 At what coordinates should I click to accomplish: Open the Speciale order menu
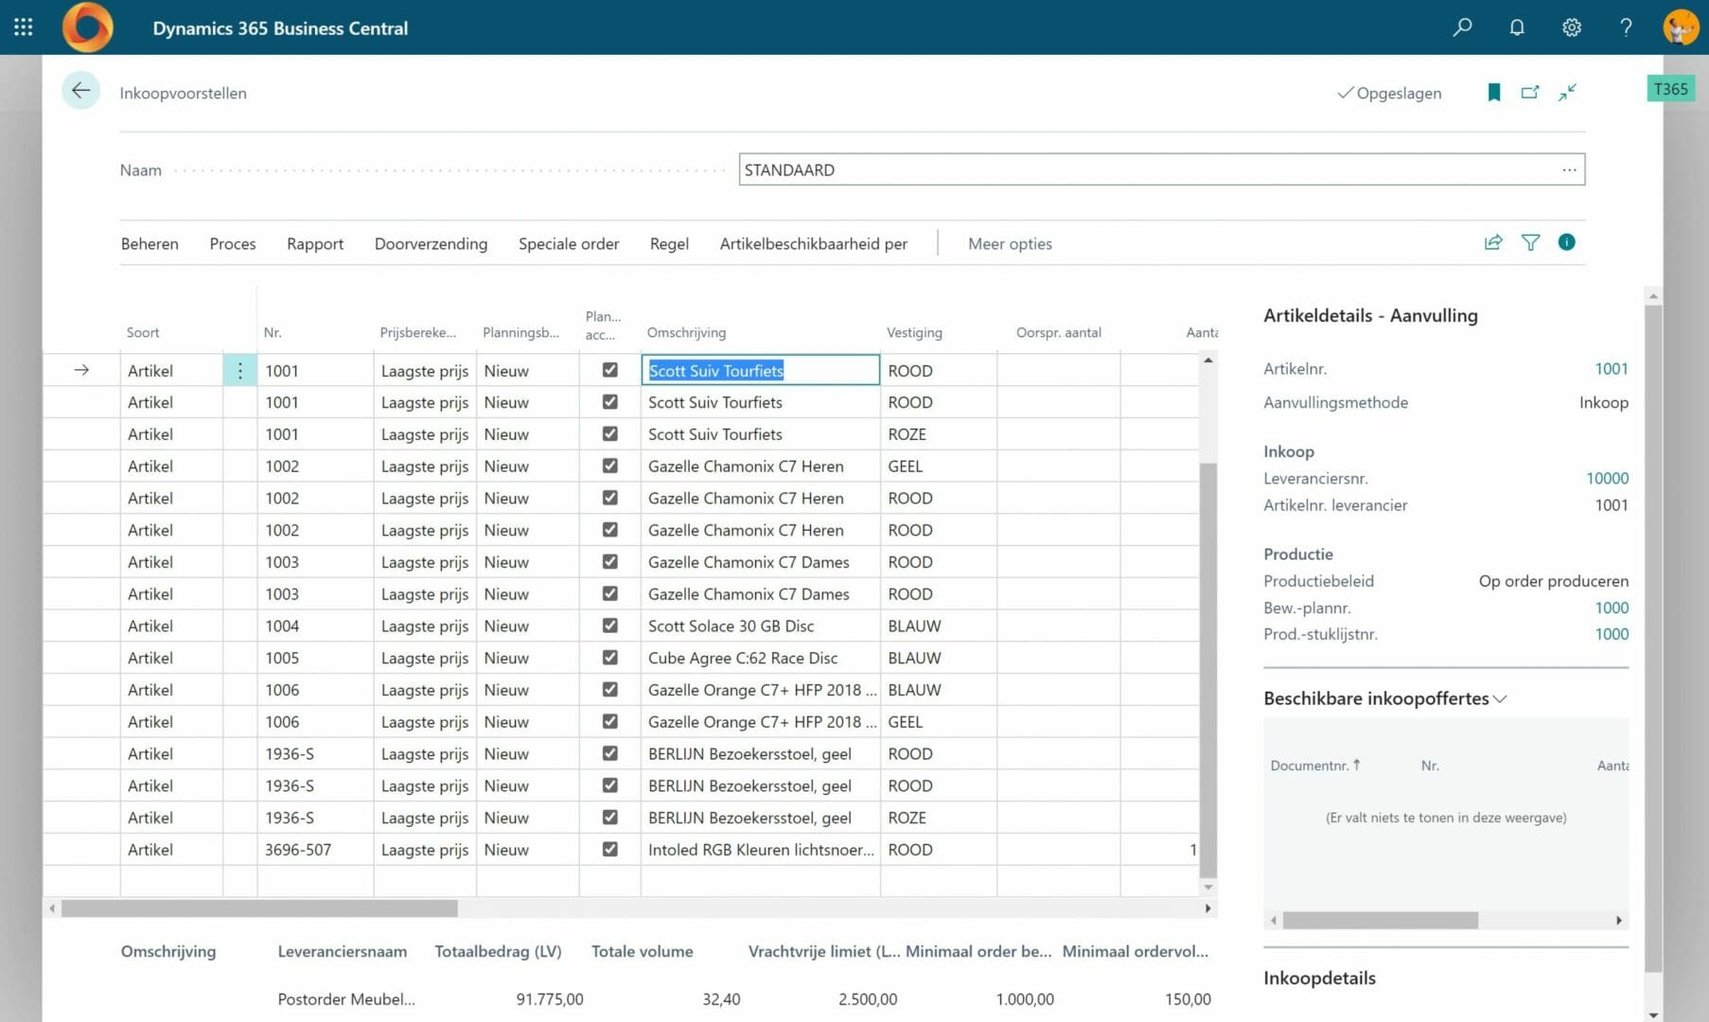click(x=569, y=244)
